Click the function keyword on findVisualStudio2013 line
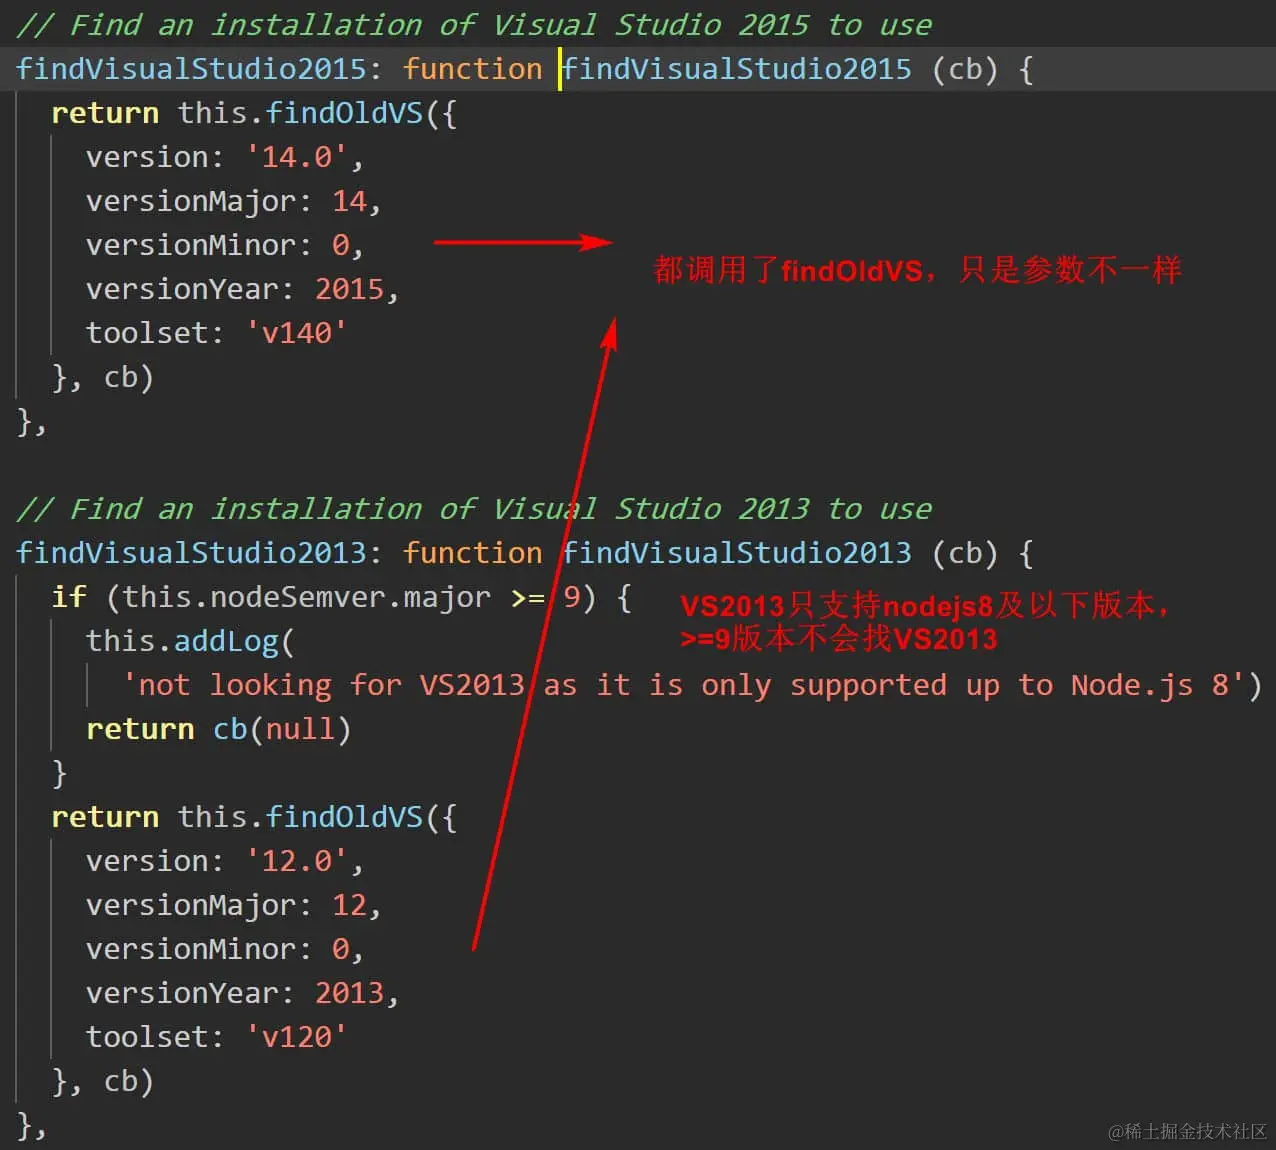Screen dimensions: 1276x1150 (472, 553)
